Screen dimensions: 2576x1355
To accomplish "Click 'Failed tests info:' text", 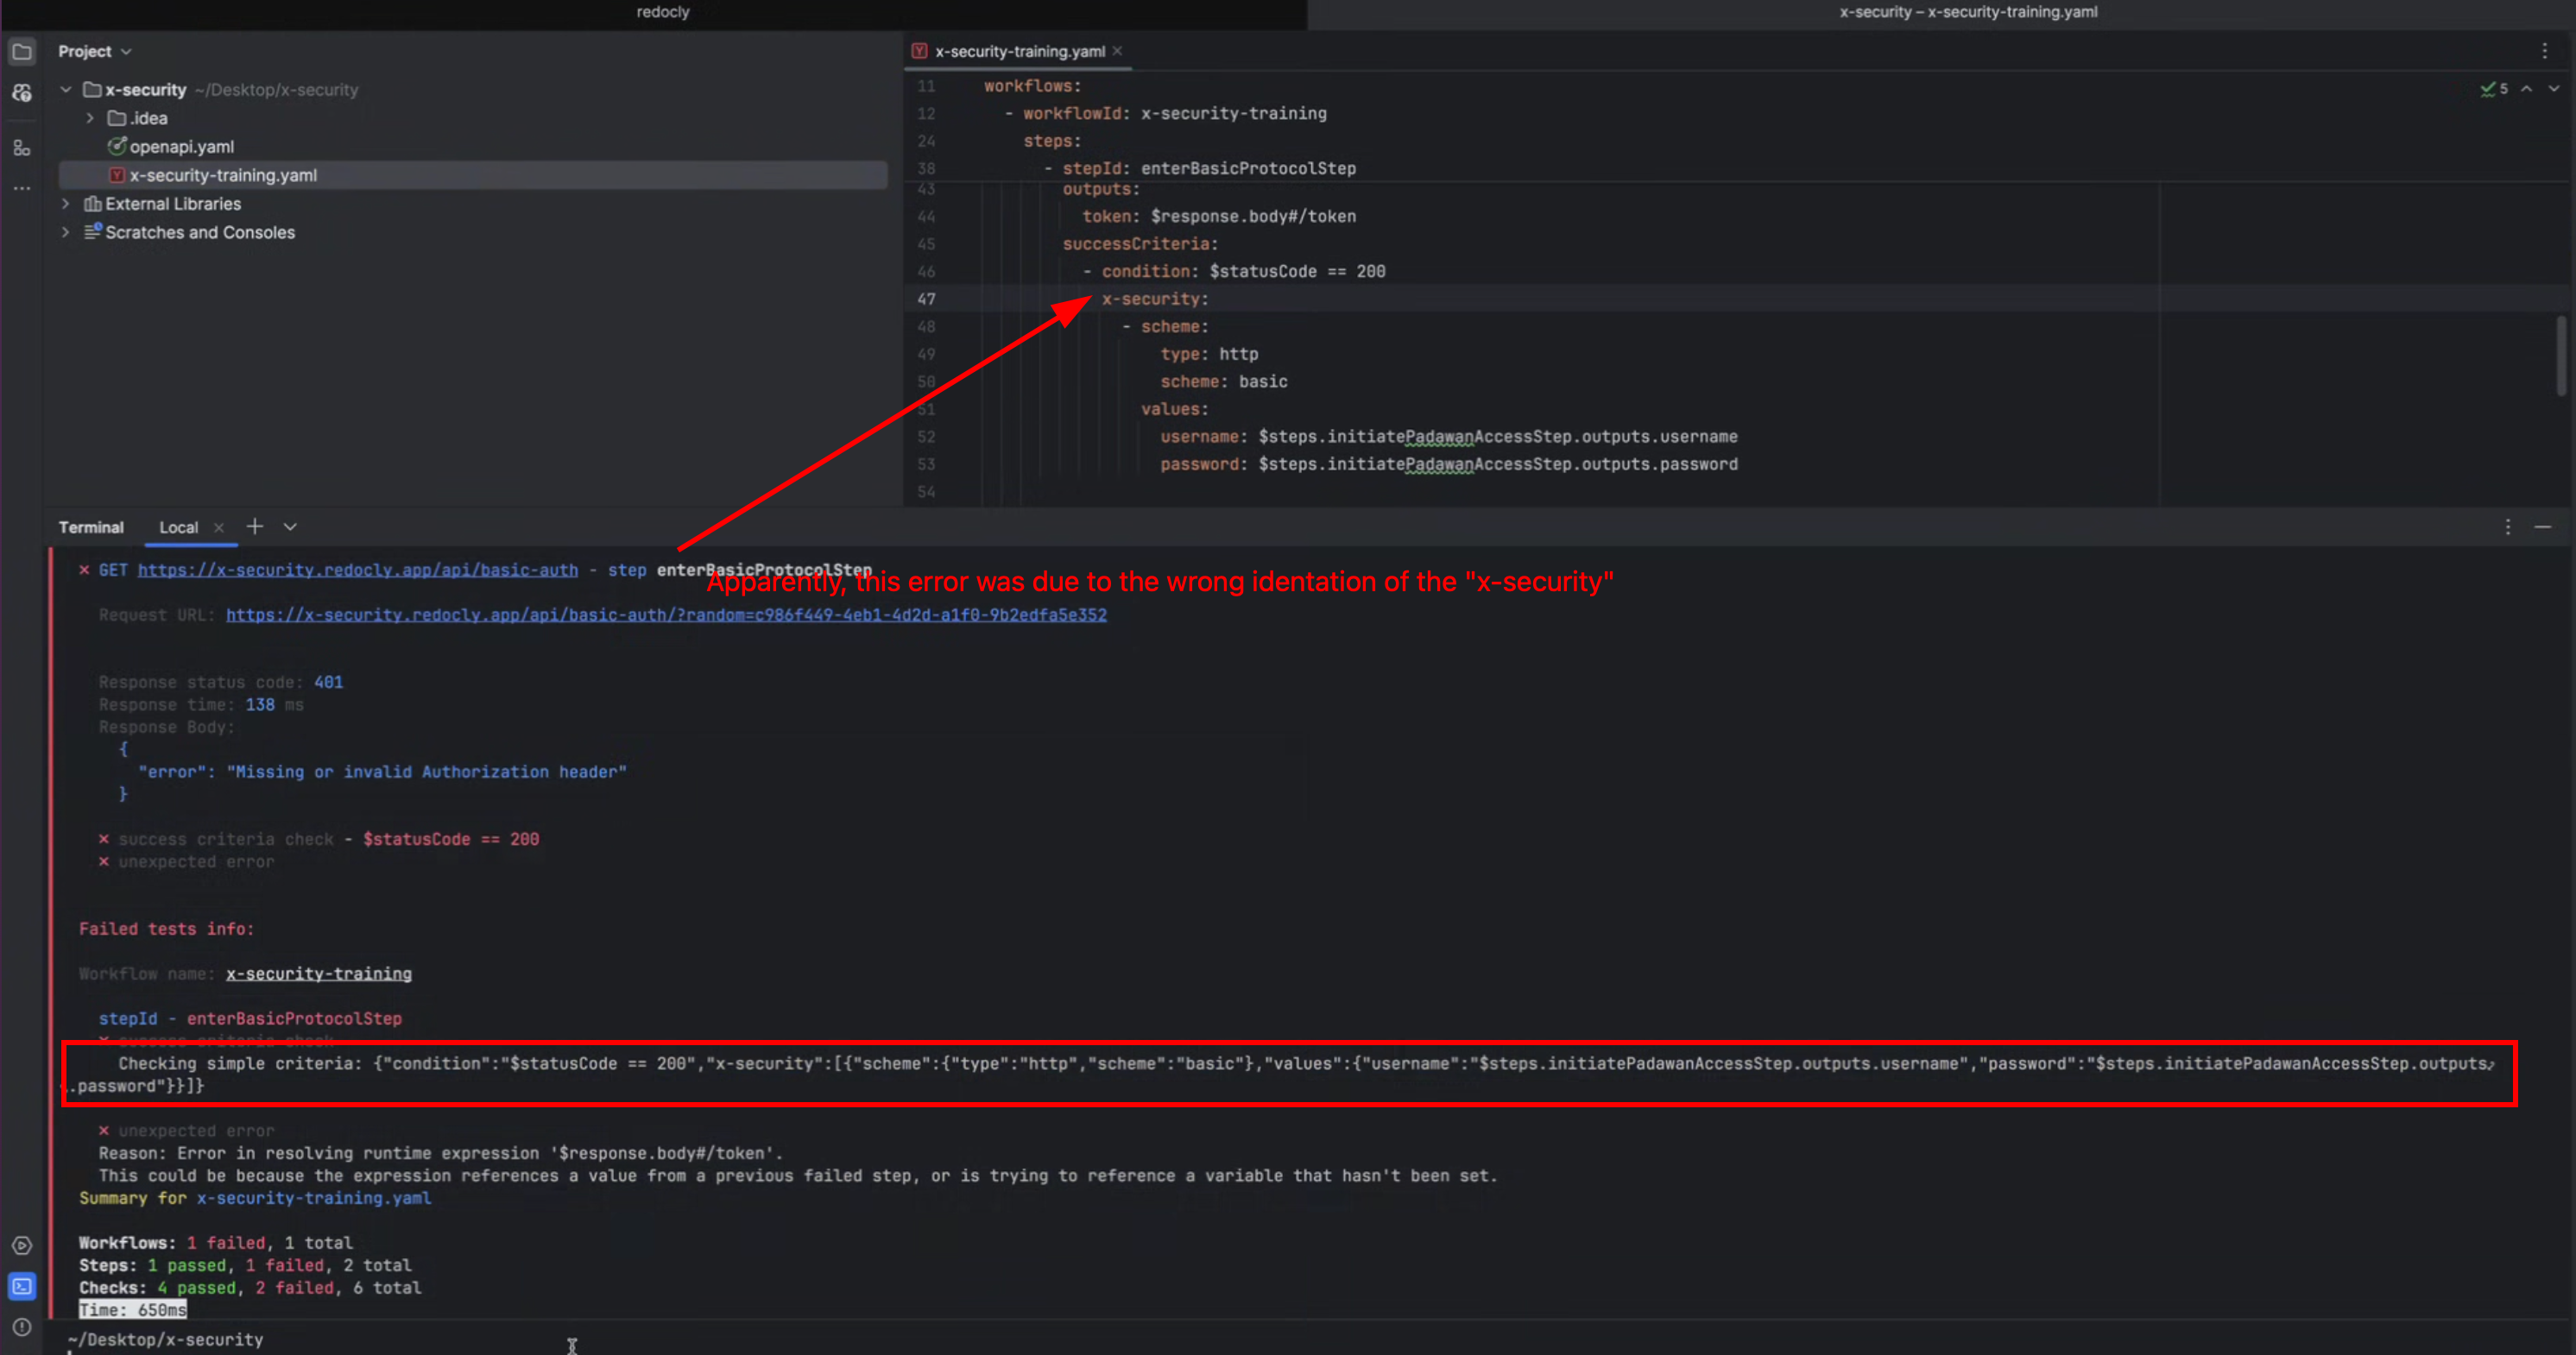I will [x=166, y=929].
